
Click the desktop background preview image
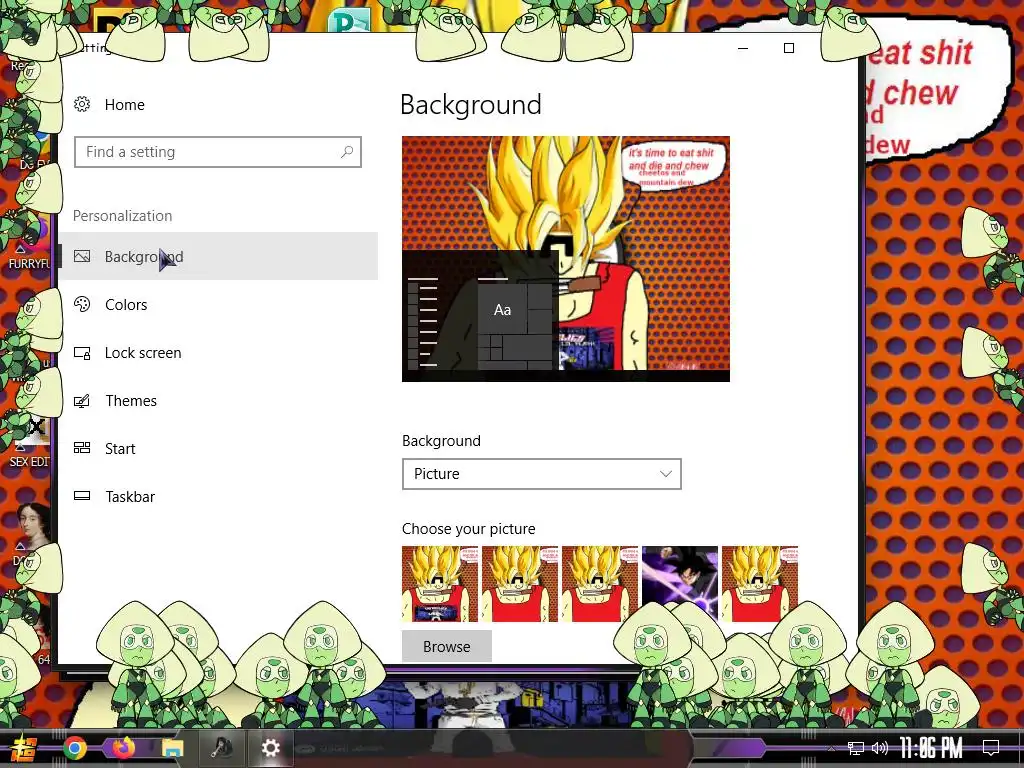[566, 259]
